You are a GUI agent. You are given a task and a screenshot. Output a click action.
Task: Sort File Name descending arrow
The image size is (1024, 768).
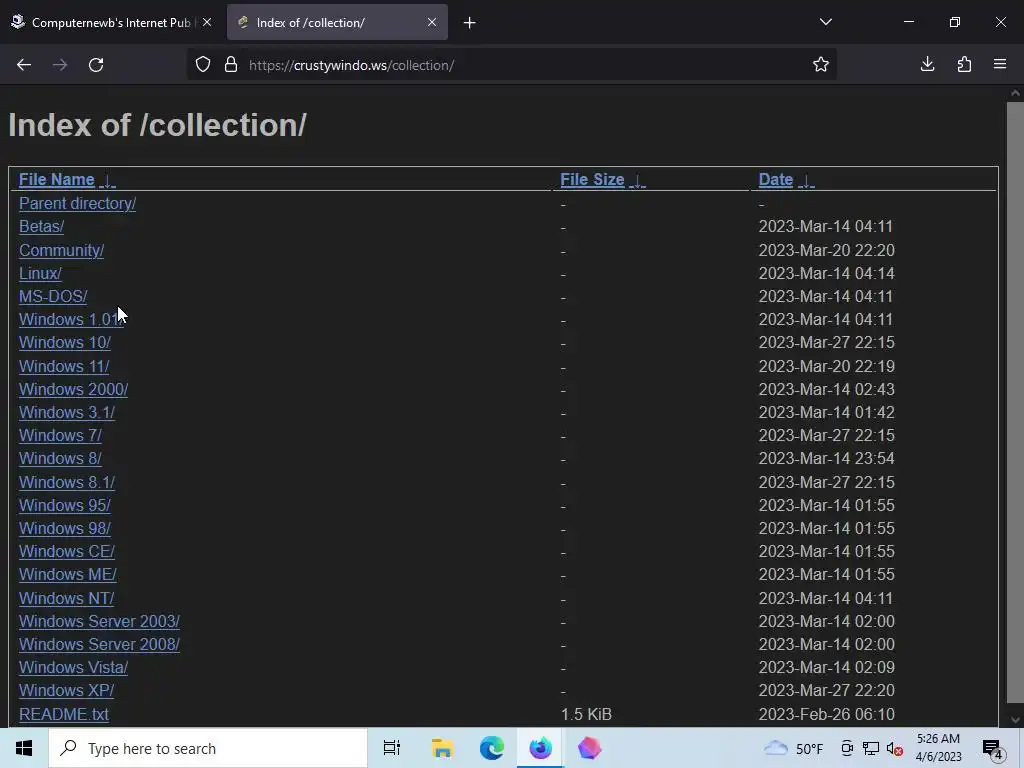pos(108,181)
